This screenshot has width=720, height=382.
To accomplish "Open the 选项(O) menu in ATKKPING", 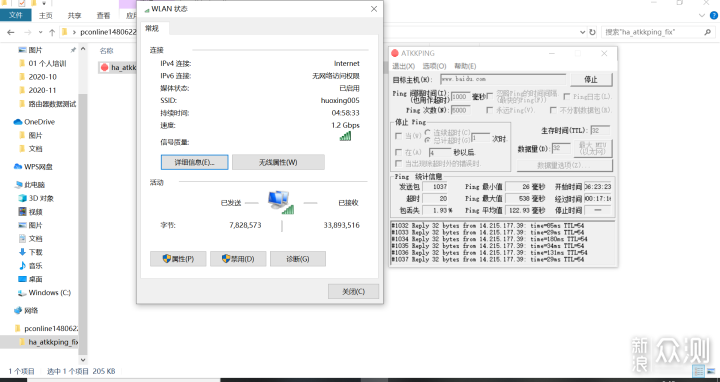I will point(434,66).
